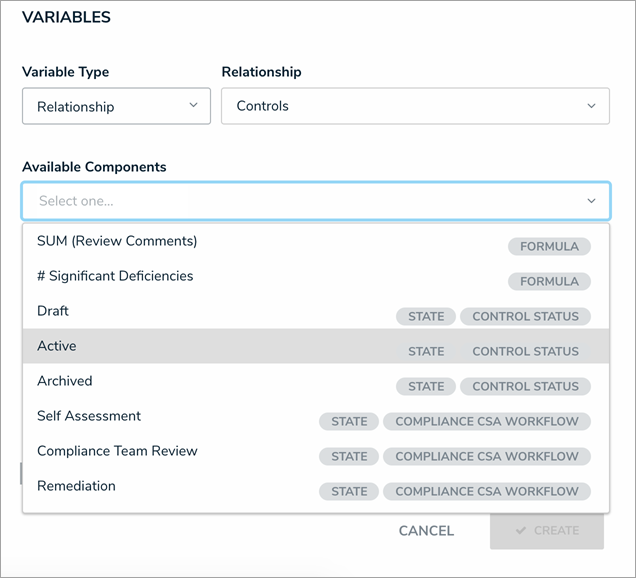Click the CONTROL STATUS tag on Draft
Viewport: 636px width, 578px height.
[525, 316]
